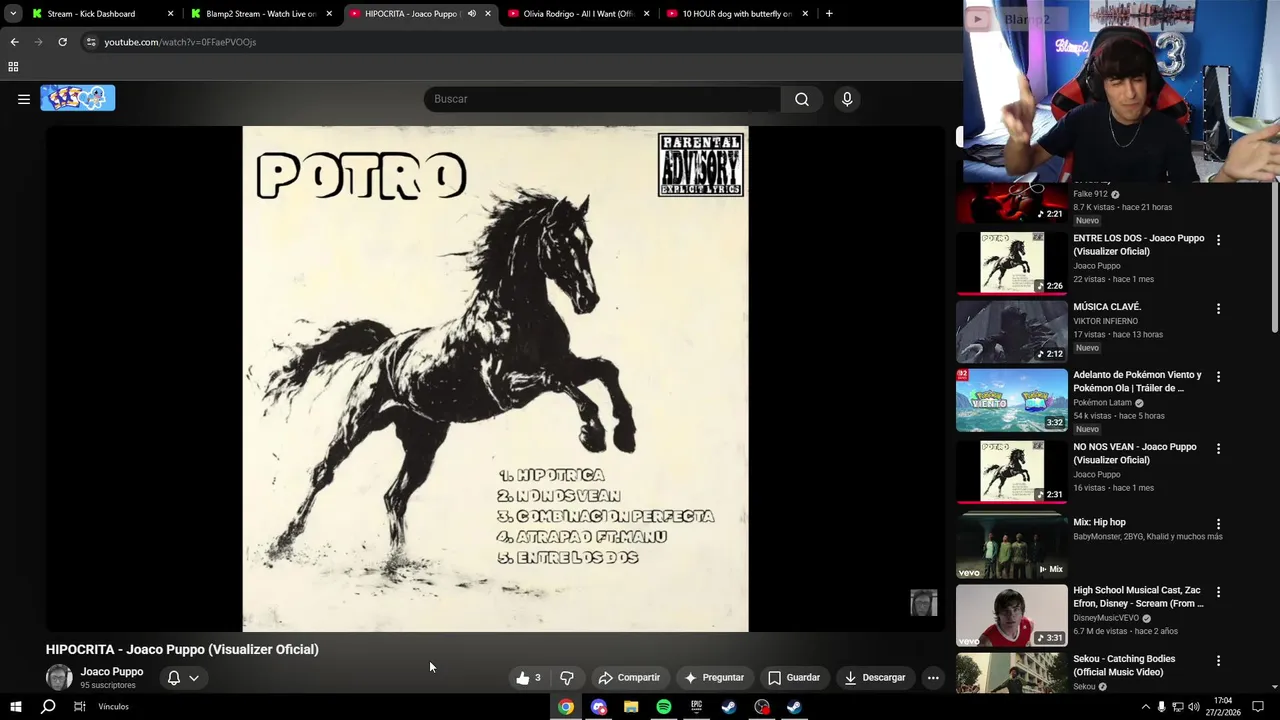Viewport: 1280px width, 720px height.
Task: Open the more actions ellipsis menu
Action: (x=933, y=678)
